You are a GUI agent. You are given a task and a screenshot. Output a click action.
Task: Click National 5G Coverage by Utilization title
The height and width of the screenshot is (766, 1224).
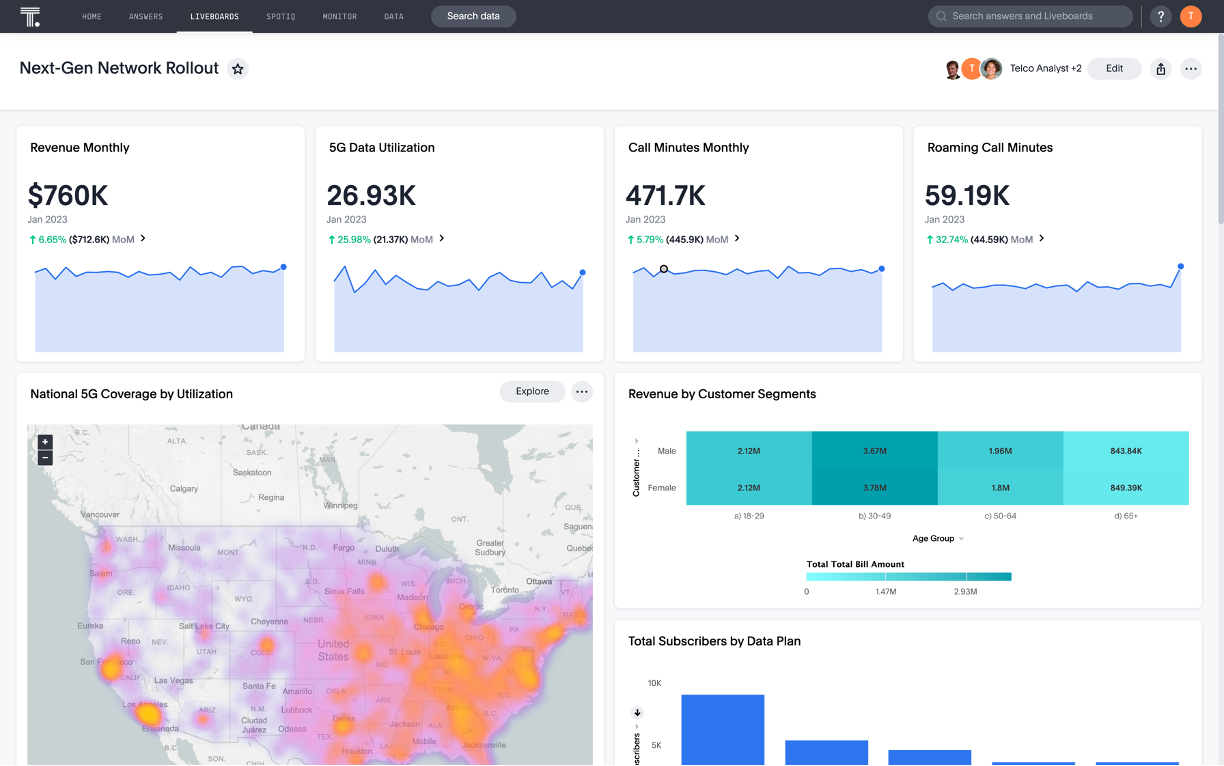[x=131, y=394]
